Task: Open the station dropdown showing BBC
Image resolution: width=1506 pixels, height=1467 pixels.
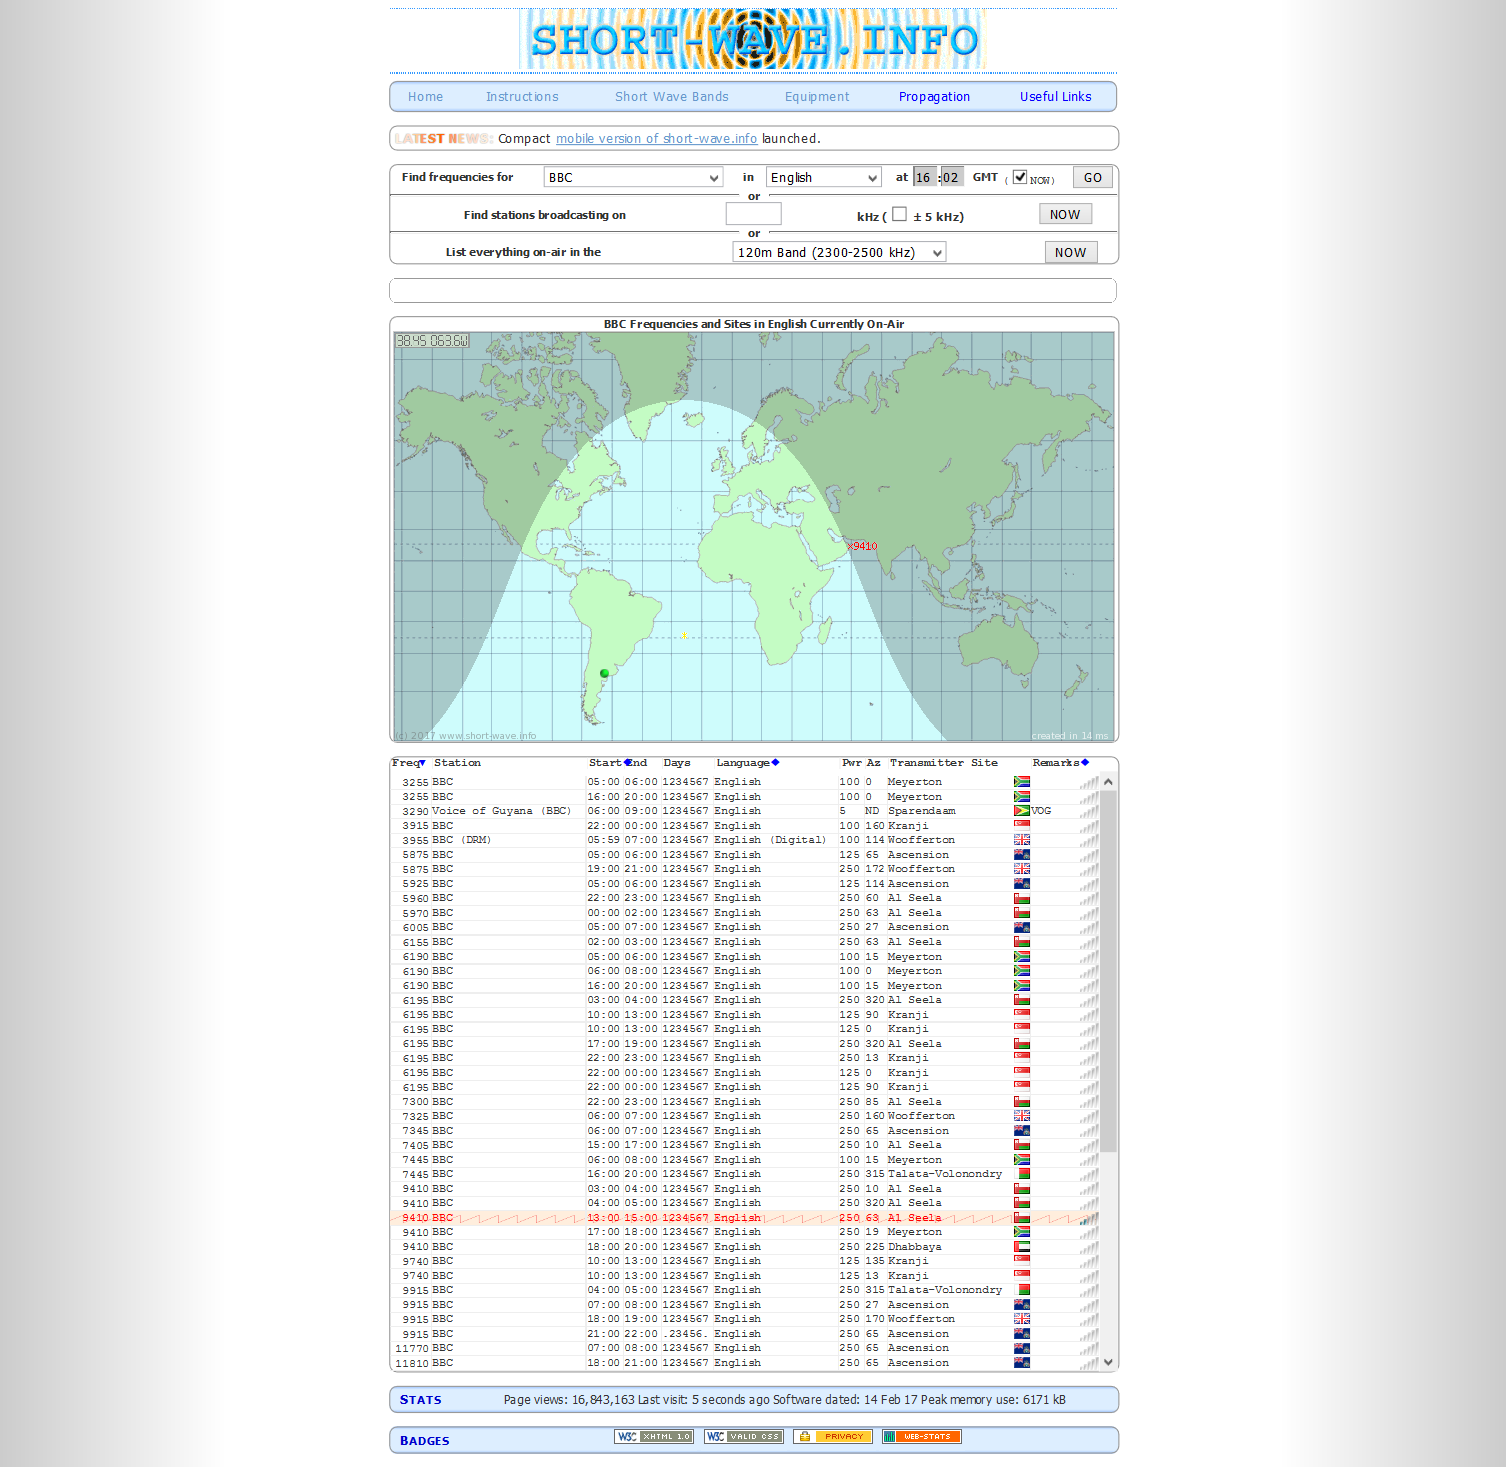Action: pyautogui.click(x=633, y=177)
